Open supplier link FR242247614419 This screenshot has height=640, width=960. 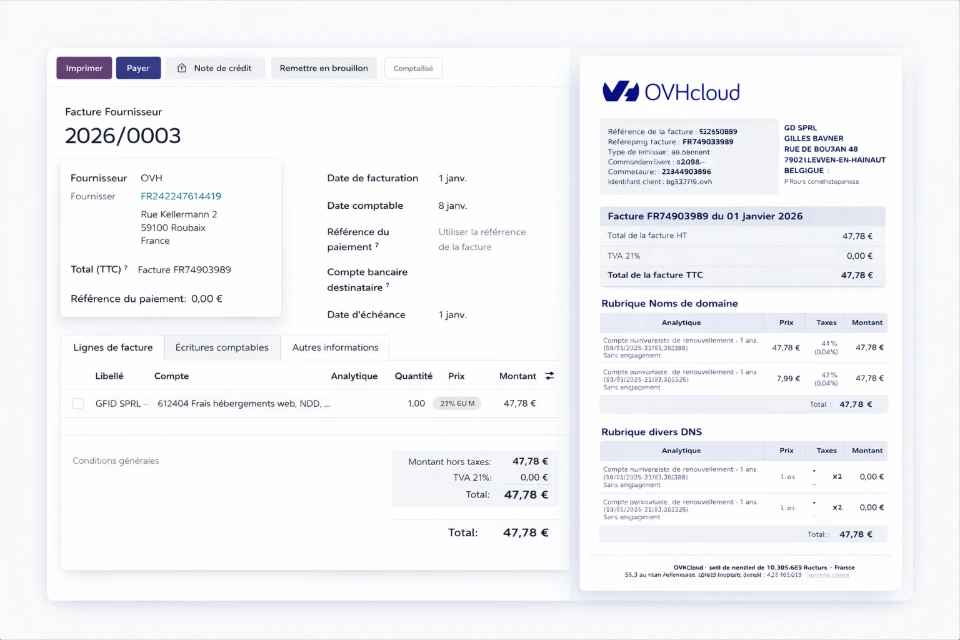pos(181,196)
